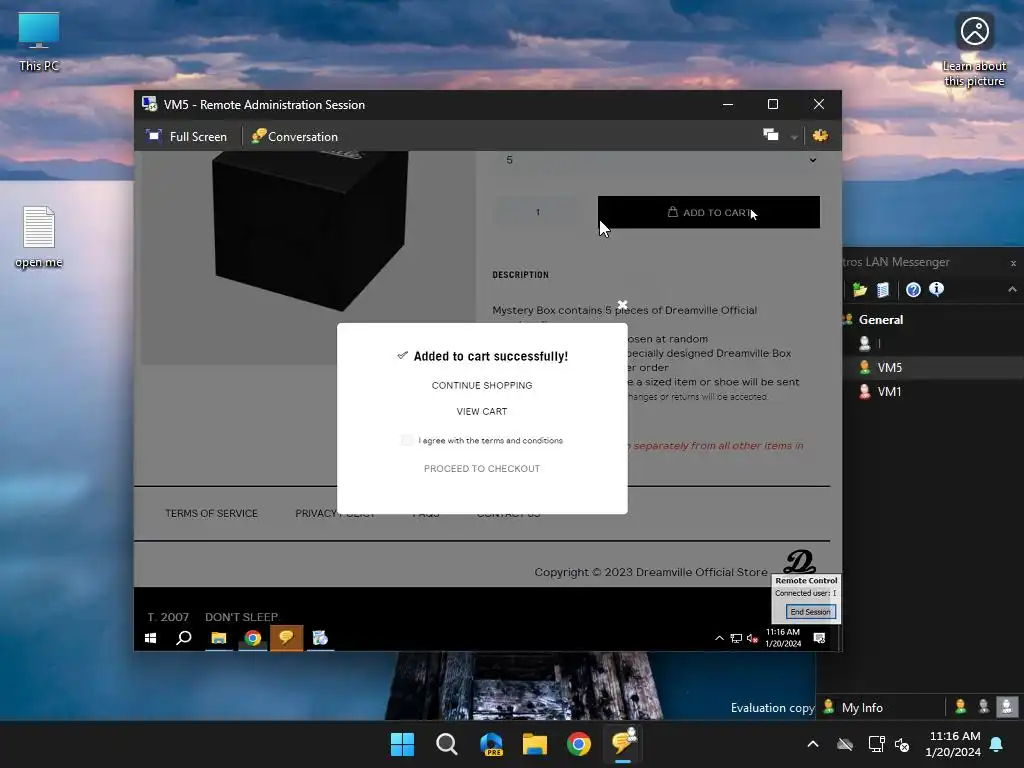
Task: Open host clock 11:16 AM calendar
Action: pyautogui.click(x=953, y=744)
